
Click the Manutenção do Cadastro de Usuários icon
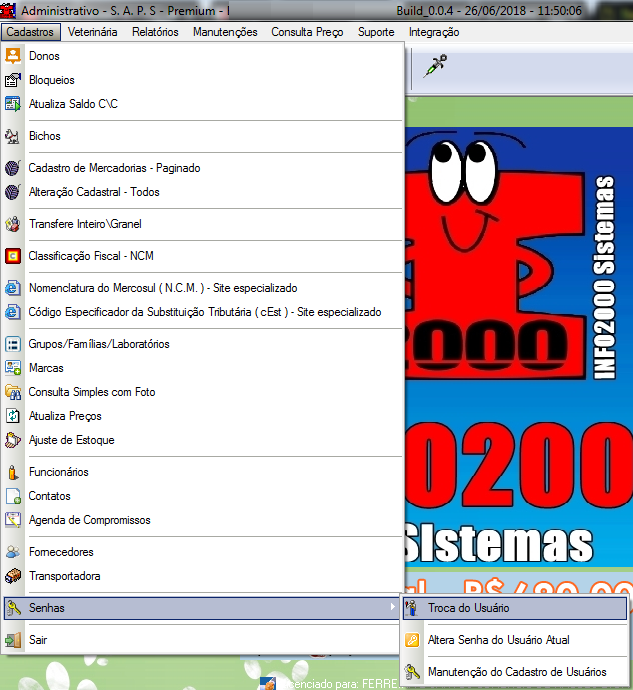point(412,672)
